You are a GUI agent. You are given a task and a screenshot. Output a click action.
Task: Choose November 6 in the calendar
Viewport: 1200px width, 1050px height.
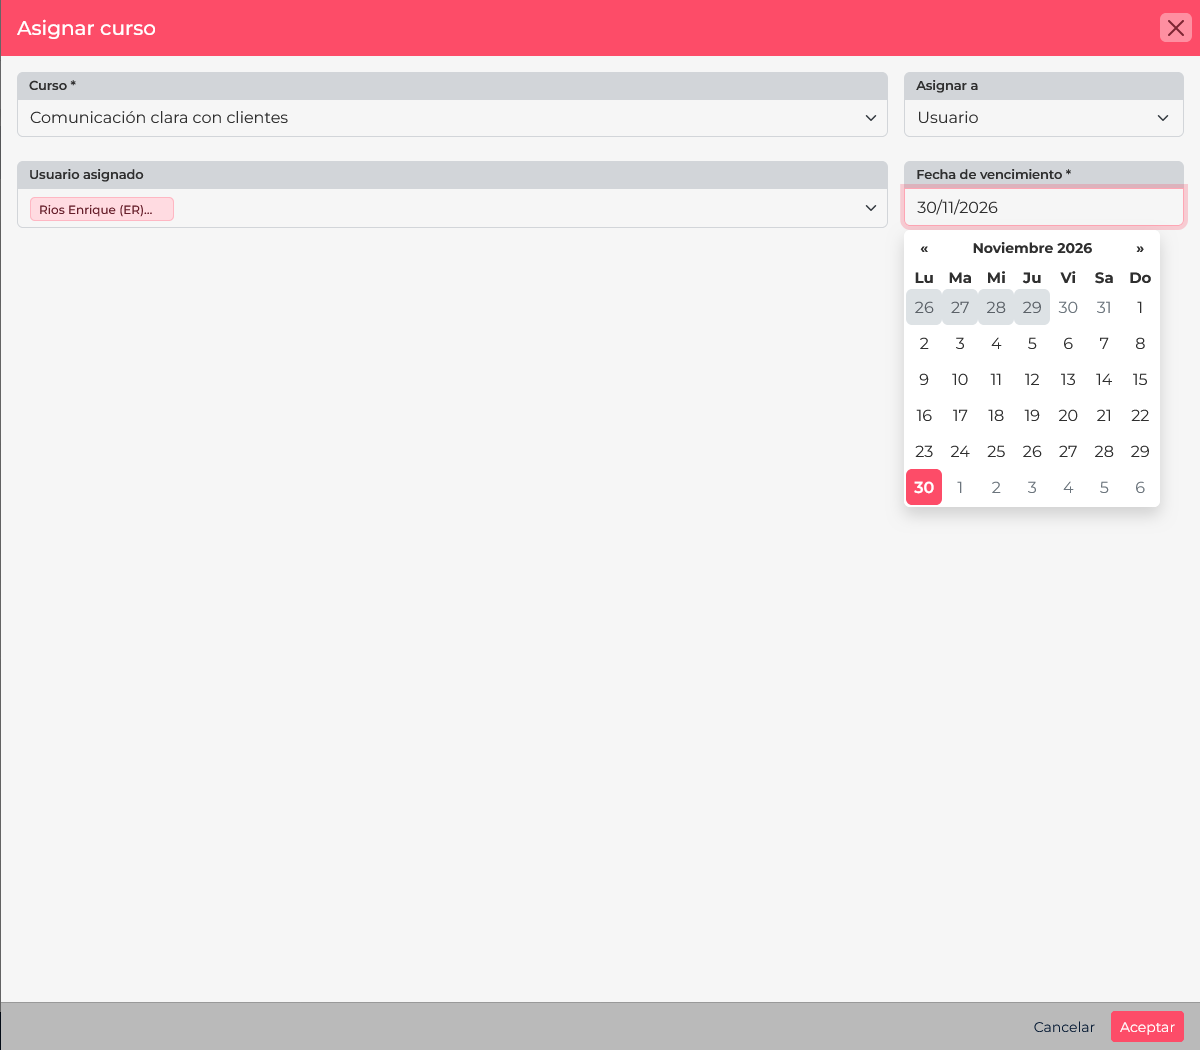click(1068, 344)
